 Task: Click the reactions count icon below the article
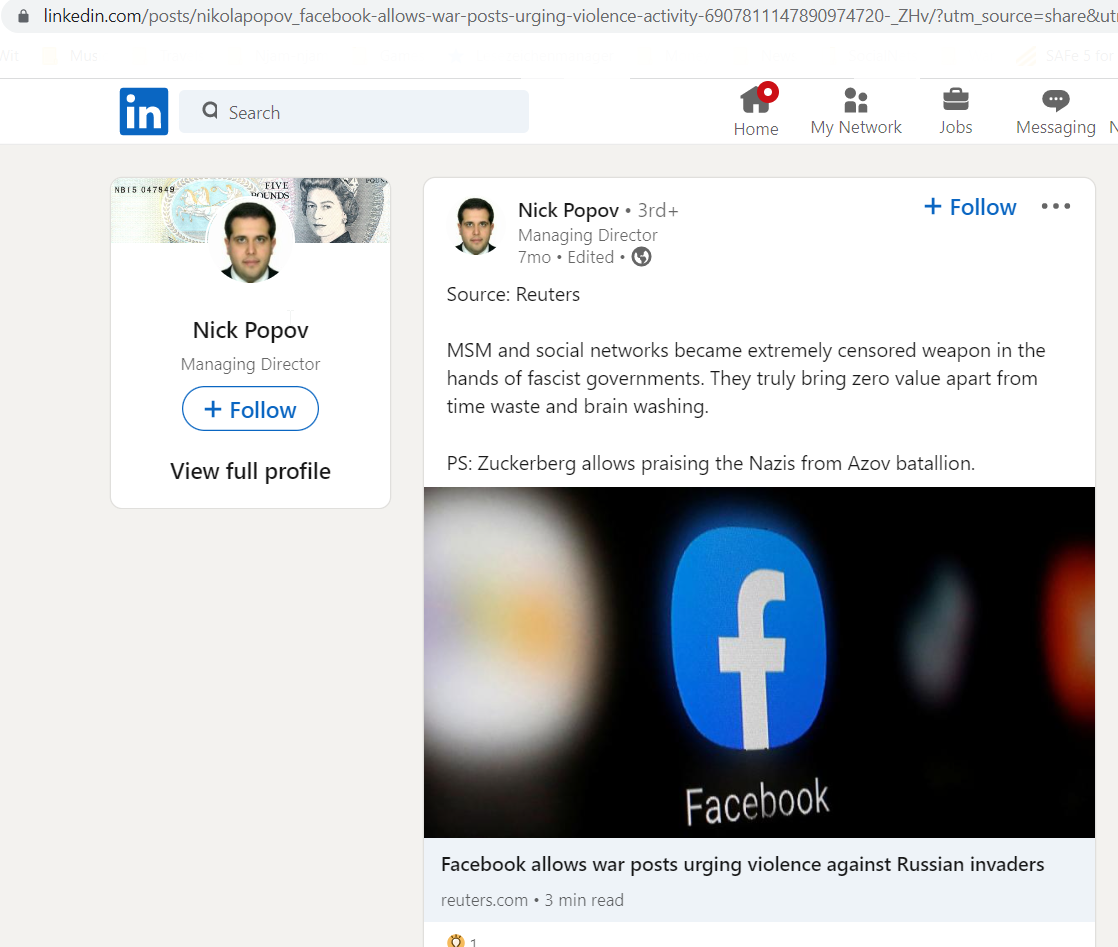(x=456, y=941)
